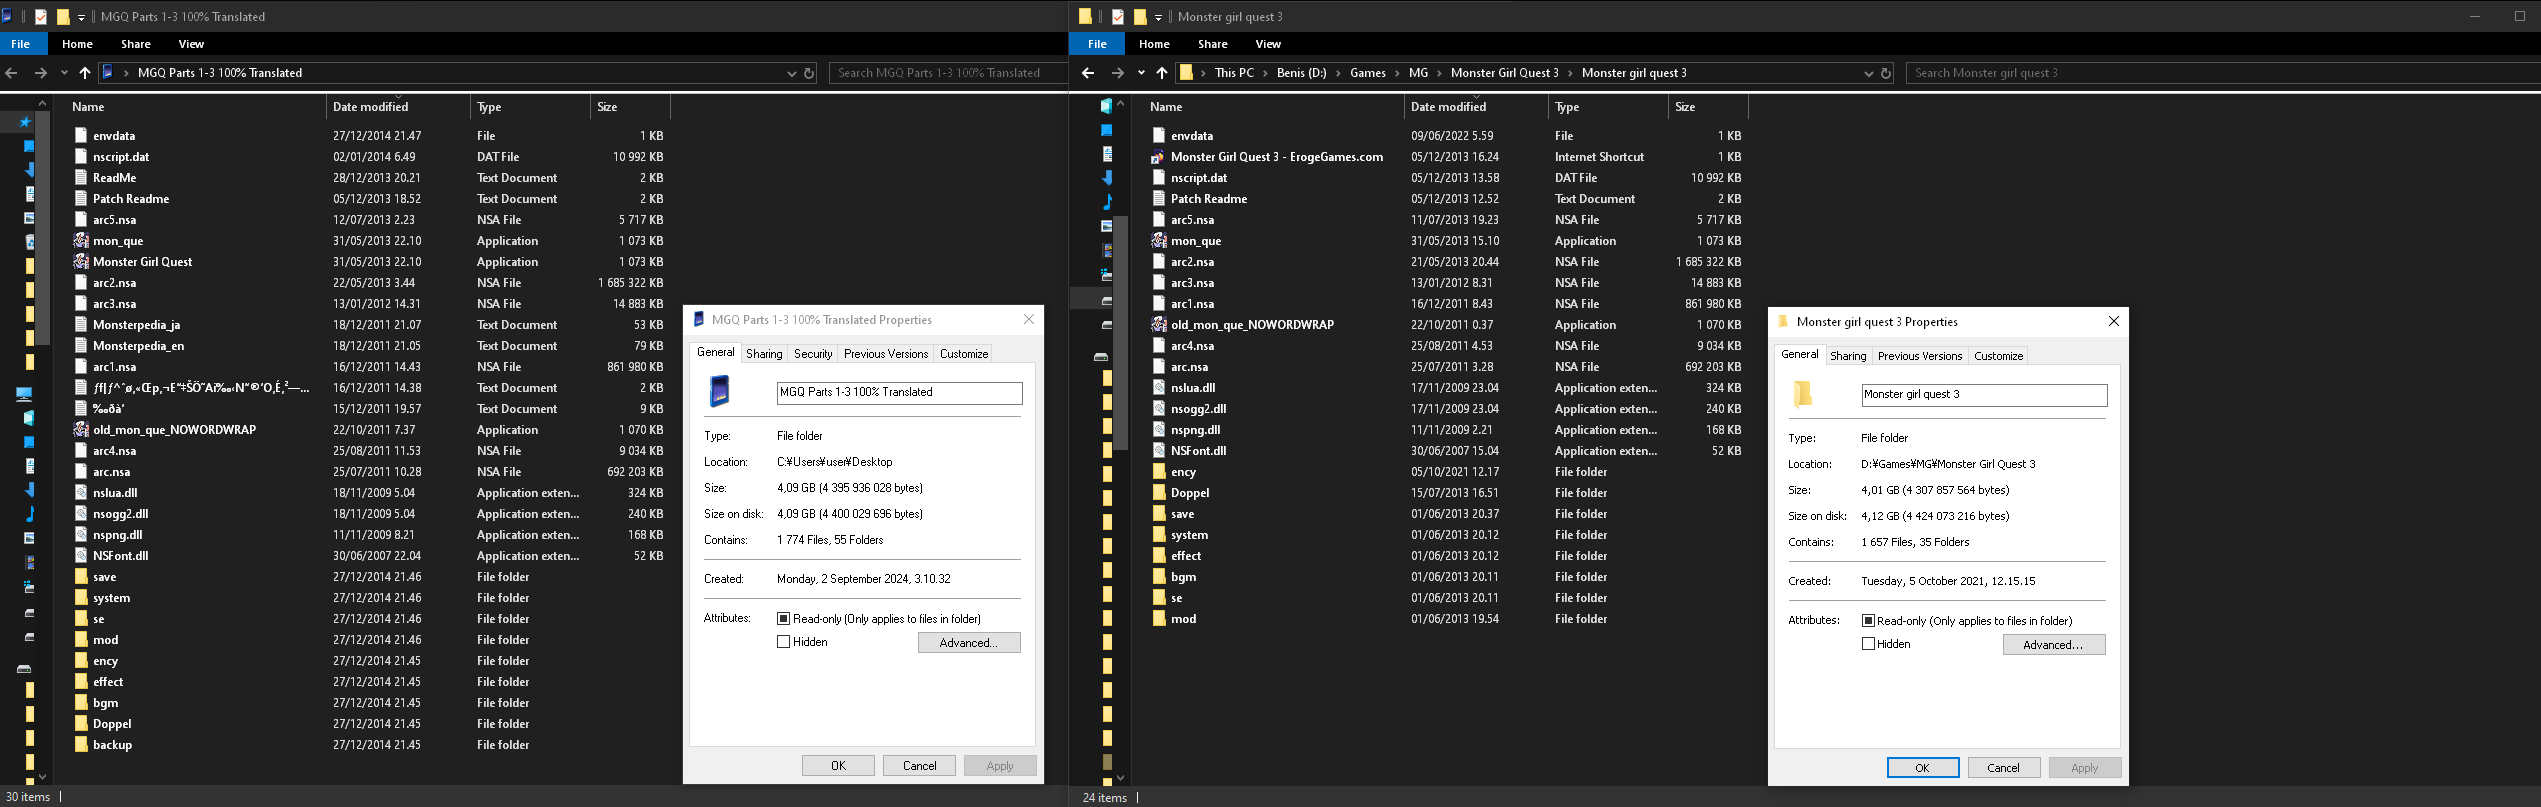Select nslua.dll file icon in left window

(x=81, y=493)
